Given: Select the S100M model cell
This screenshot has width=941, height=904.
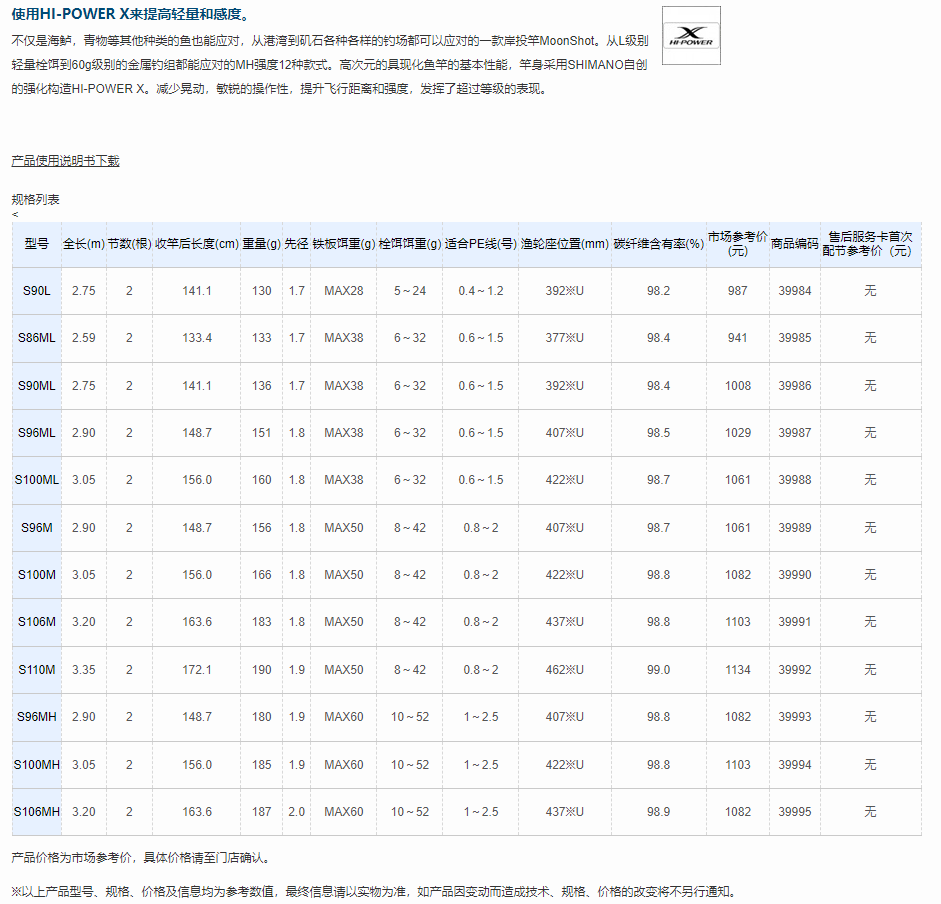Looking at the screenshot, I should click(37, 575).
